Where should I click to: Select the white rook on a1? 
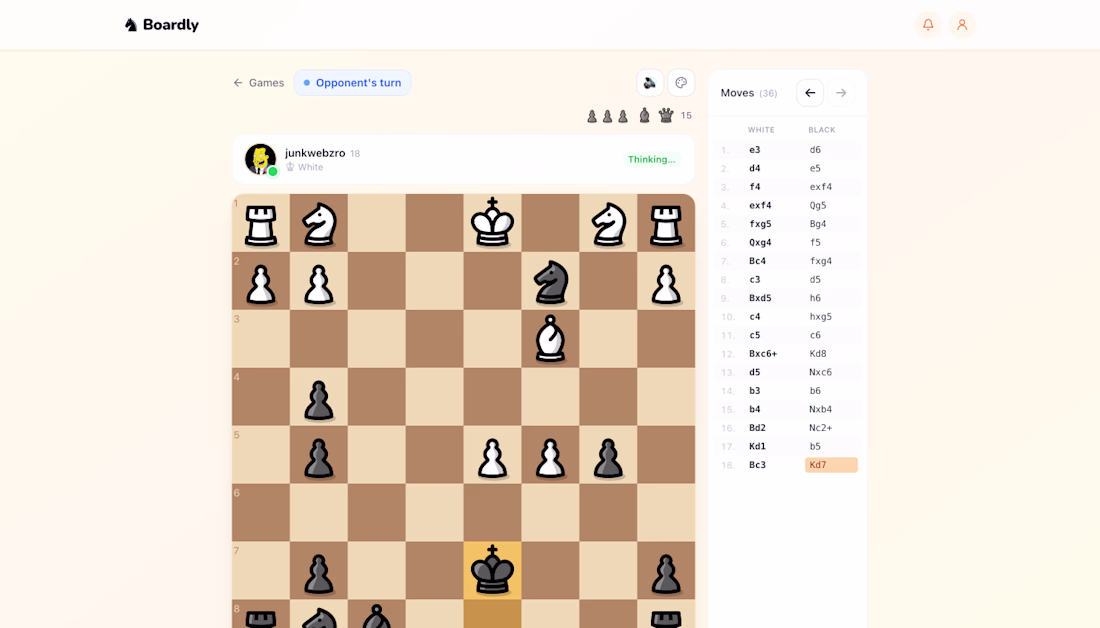[666, 222]
